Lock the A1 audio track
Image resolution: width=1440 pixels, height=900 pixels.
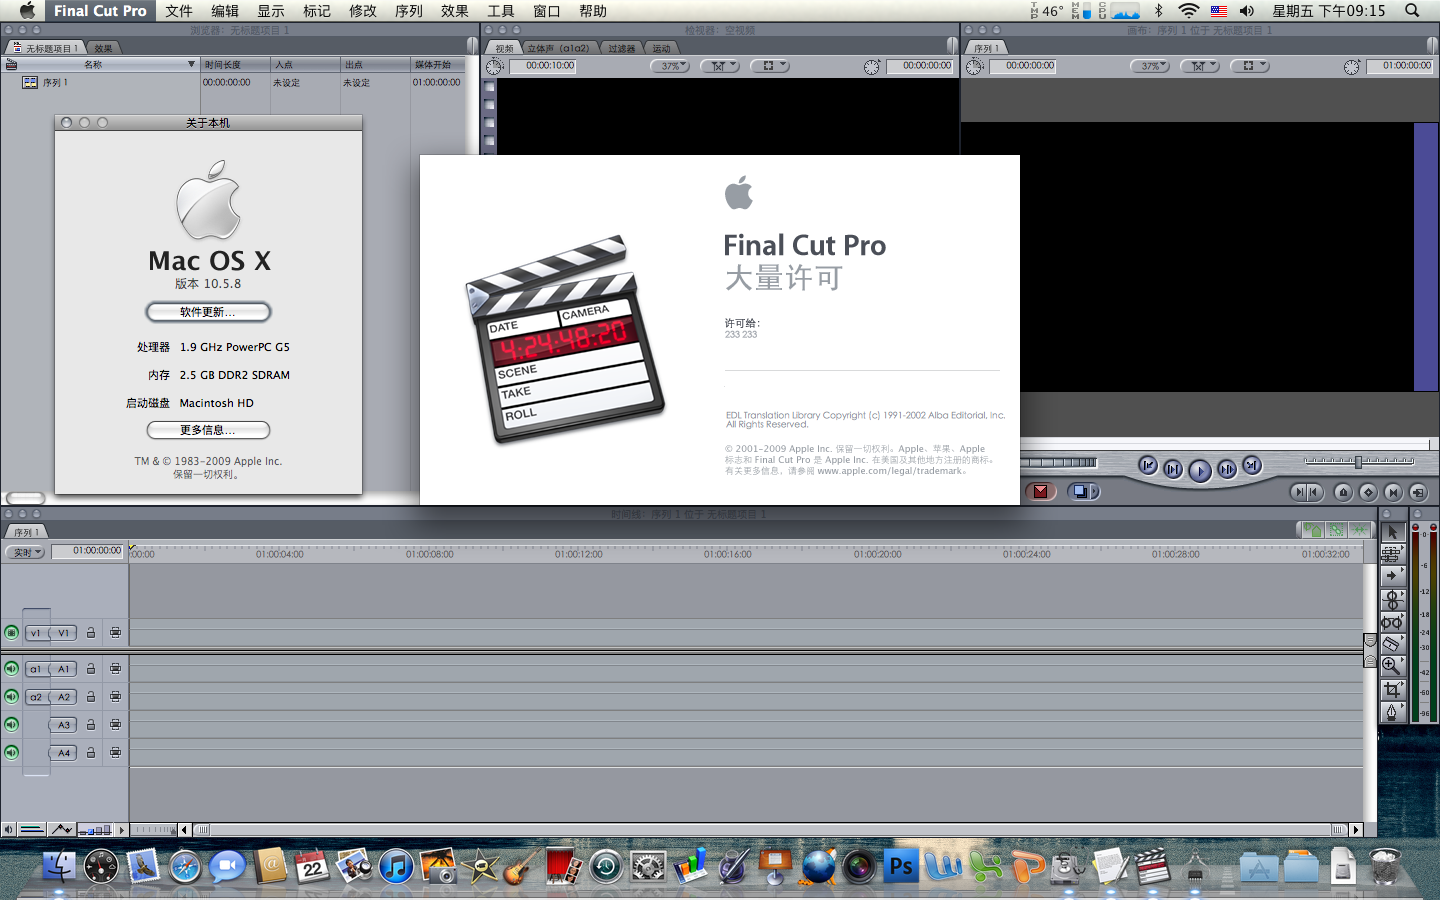pyautogui.click(x=91, y=669)
